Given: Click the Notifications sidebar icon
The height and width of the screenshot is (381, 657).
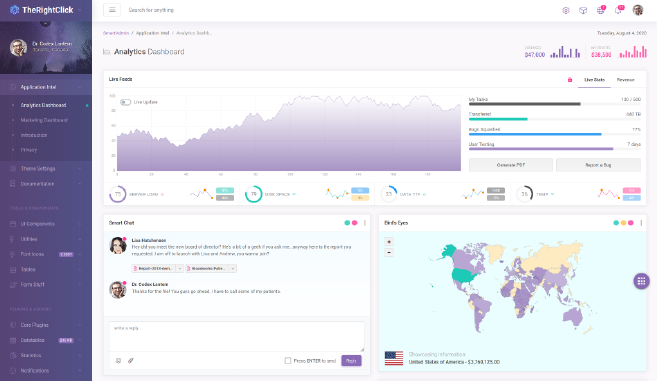Looking at the screenshot, I should (x=13, y=371).
